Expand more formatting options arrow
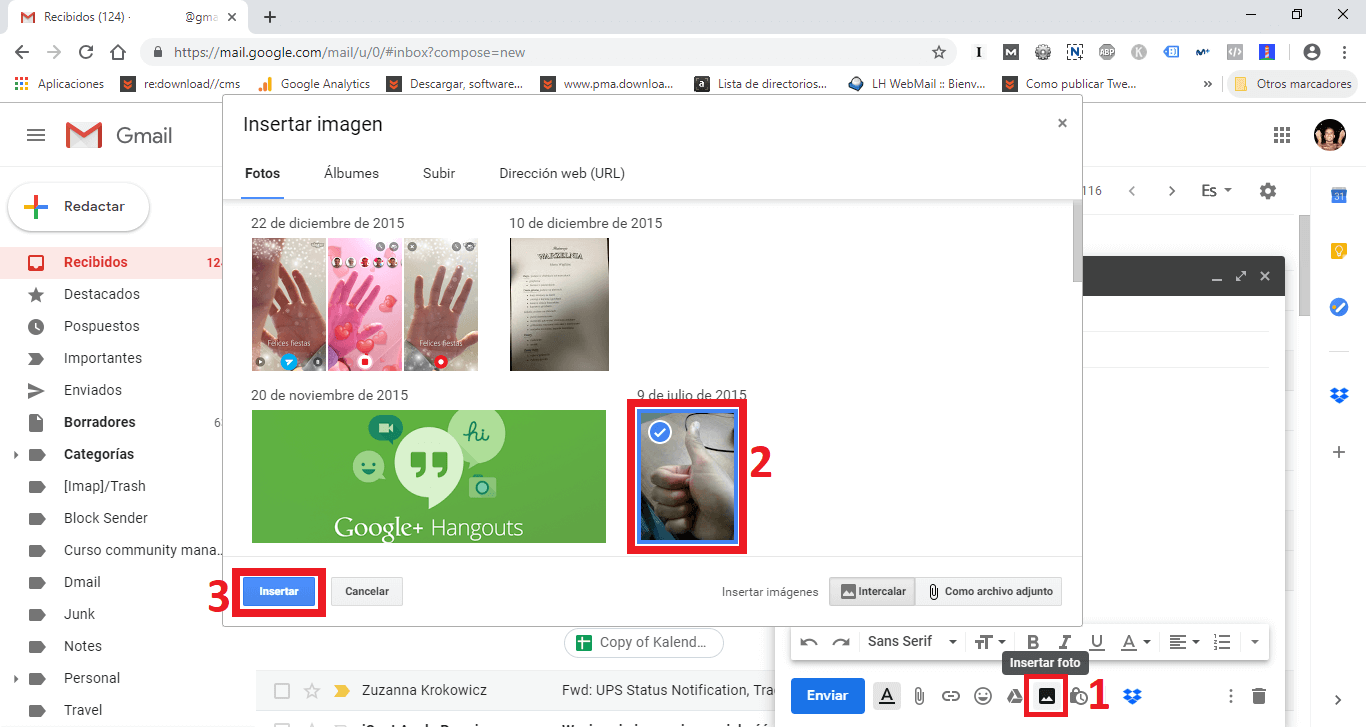Image resolution: width=1366 pixels, height=727 pixels. [1254, 642]
